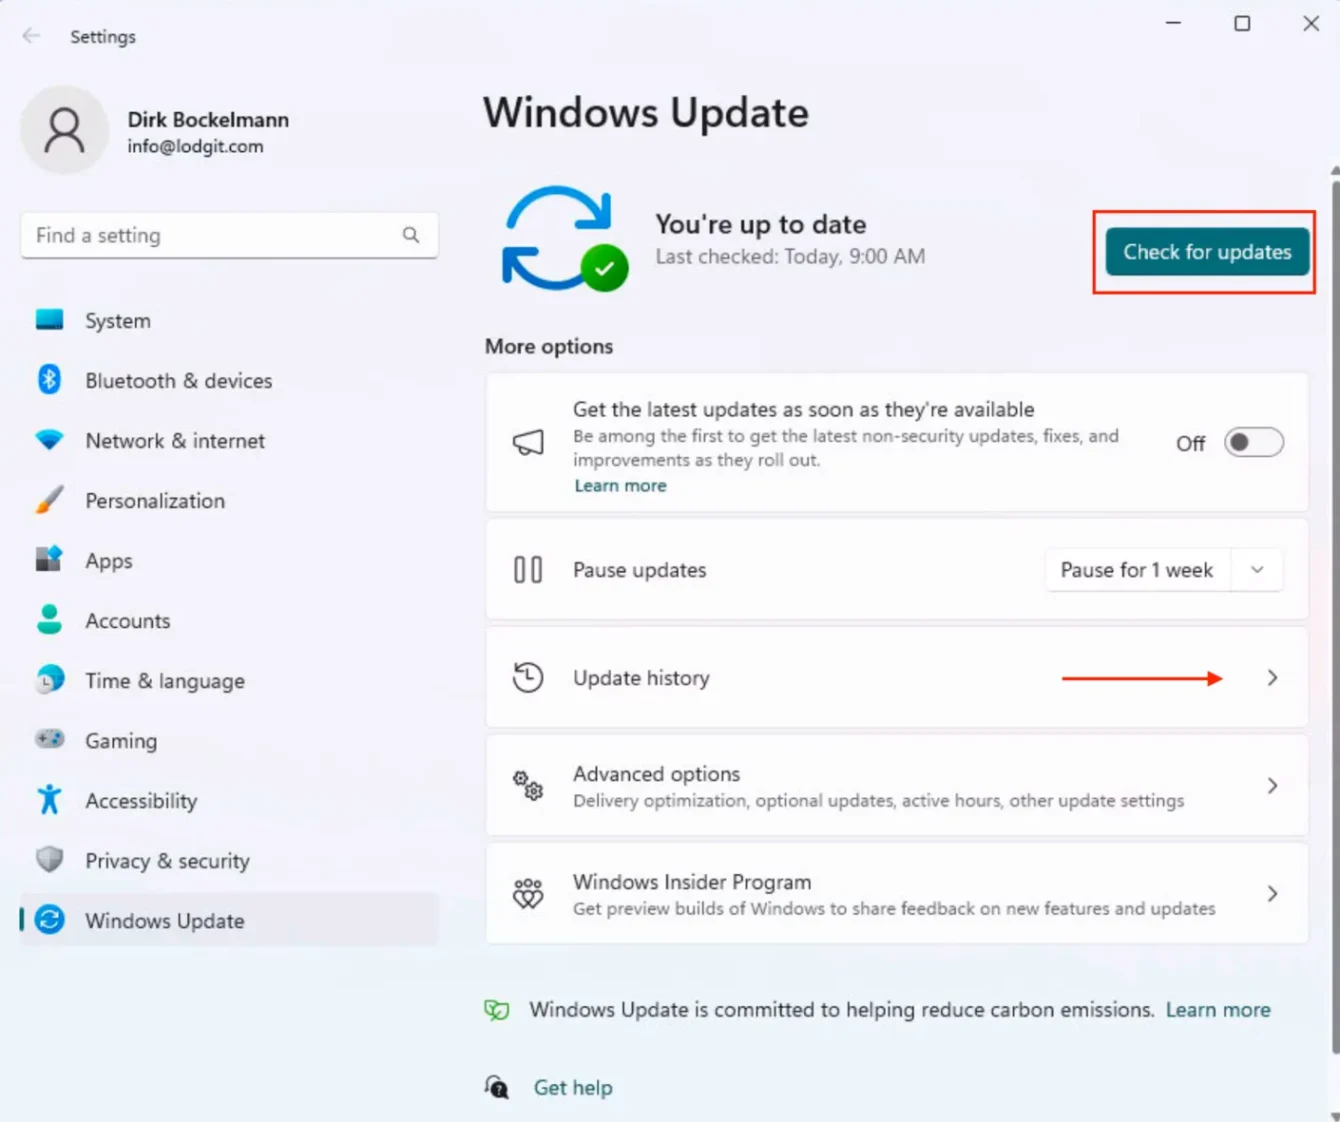Click the Get help headset icon

click(497, 1087)
